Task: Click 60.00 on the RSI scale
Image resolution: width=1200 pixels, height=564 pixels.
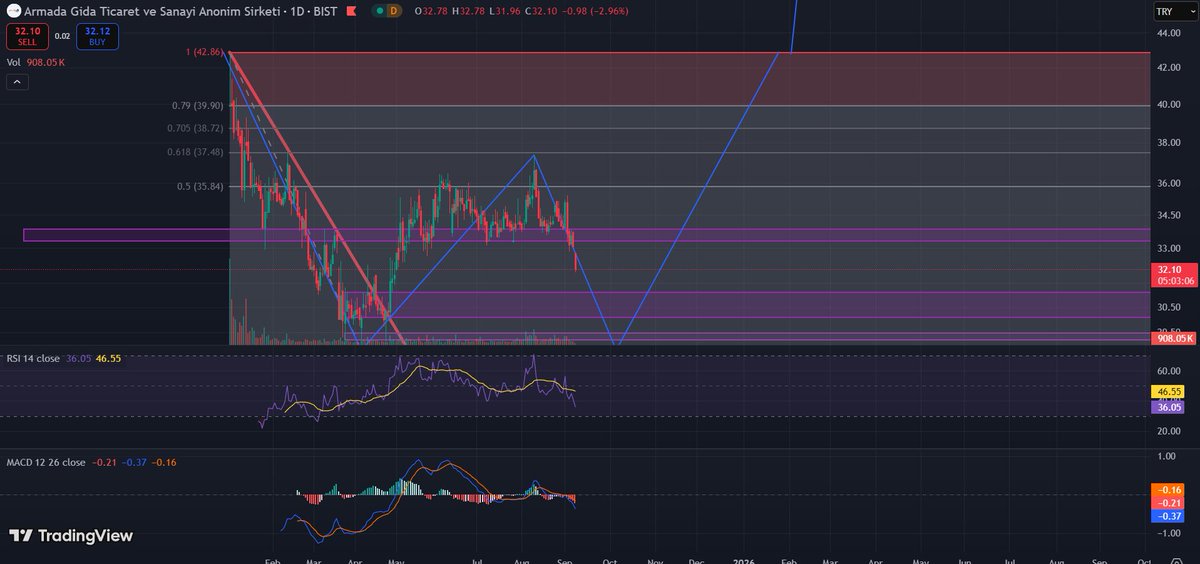Action: point(1169,369)
